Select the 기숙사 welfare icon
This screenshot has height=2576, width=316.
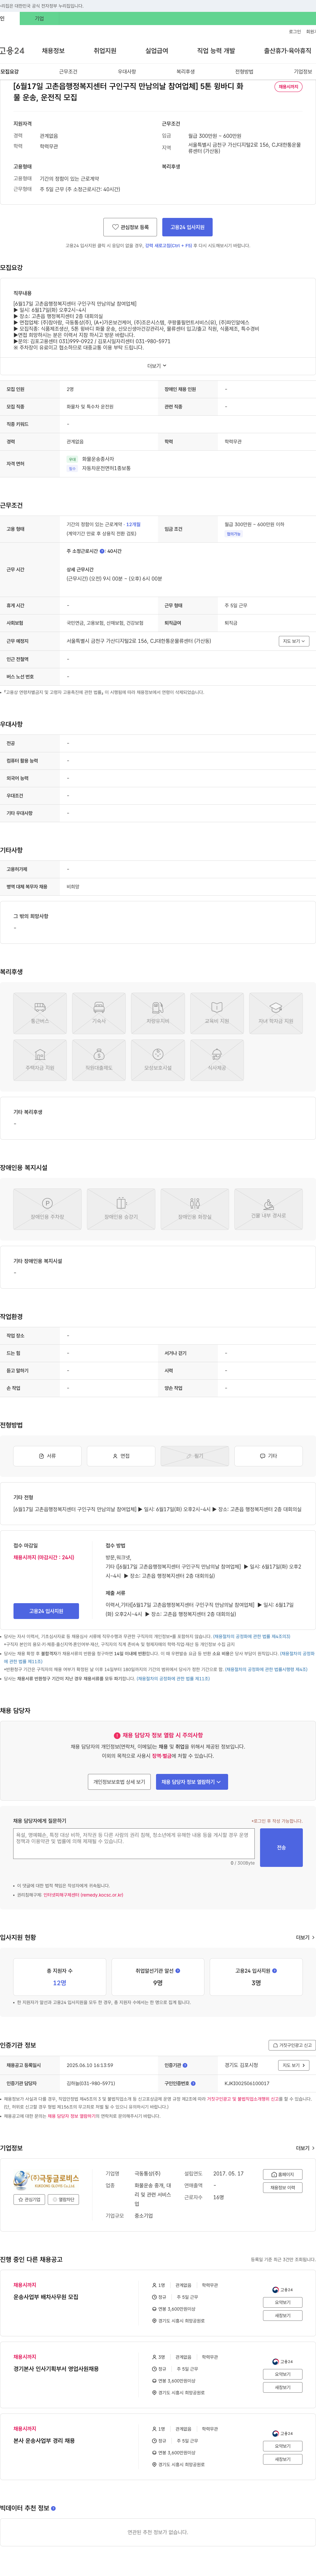(x=99, y=1013)
